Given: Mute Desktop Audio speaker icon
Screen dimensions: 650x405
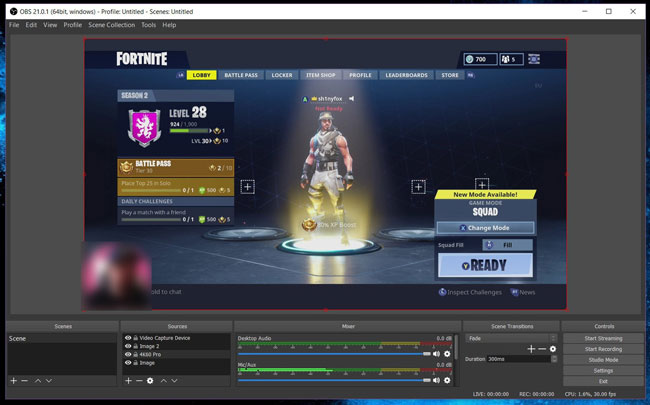Looking at the screenshot, I should [437, 354].
